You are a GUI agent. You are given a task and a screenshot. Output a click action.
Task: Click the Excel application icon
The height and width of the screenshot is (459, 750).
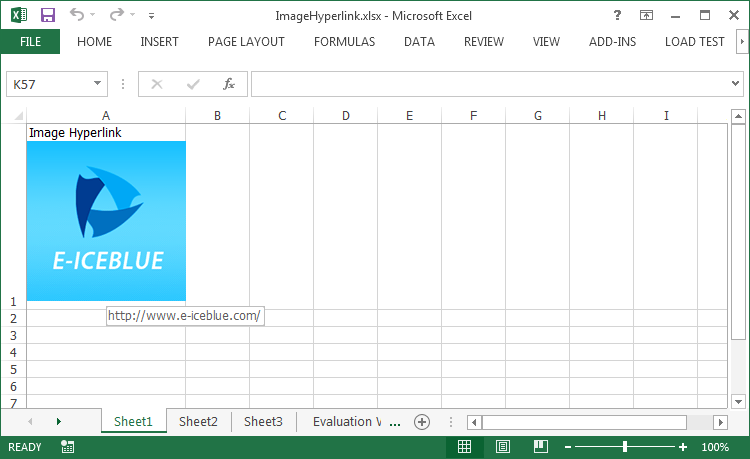pos(19,15)
